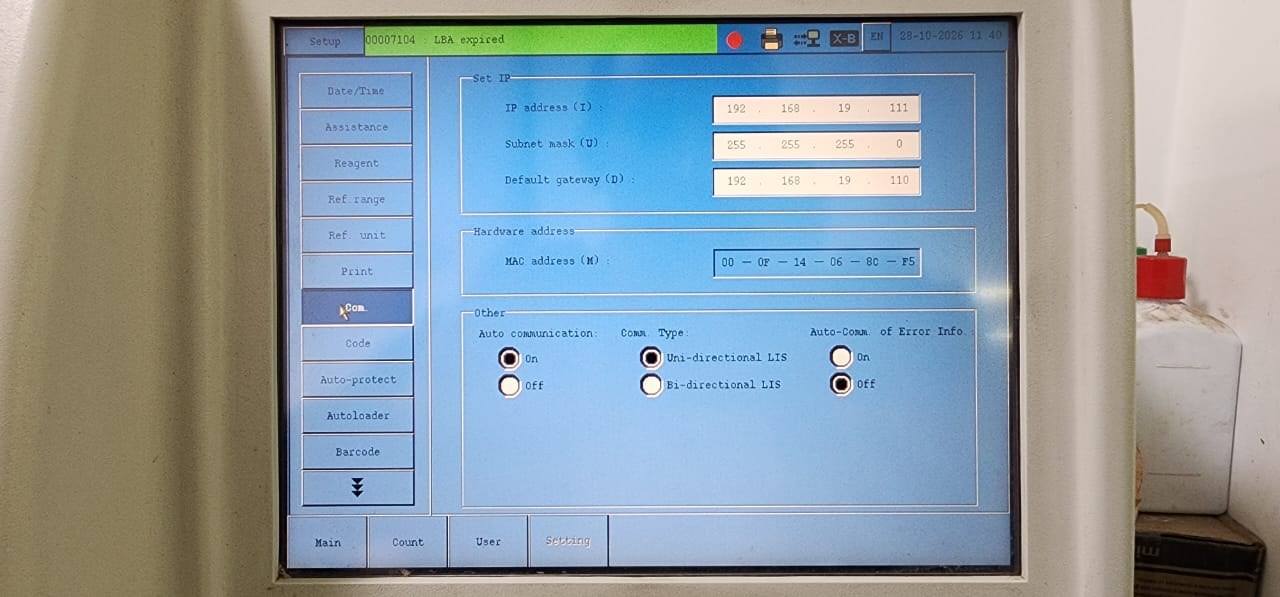This screenshot has height=597, width=1280.
Task: Click the date and time display
Action: (950, 35)
